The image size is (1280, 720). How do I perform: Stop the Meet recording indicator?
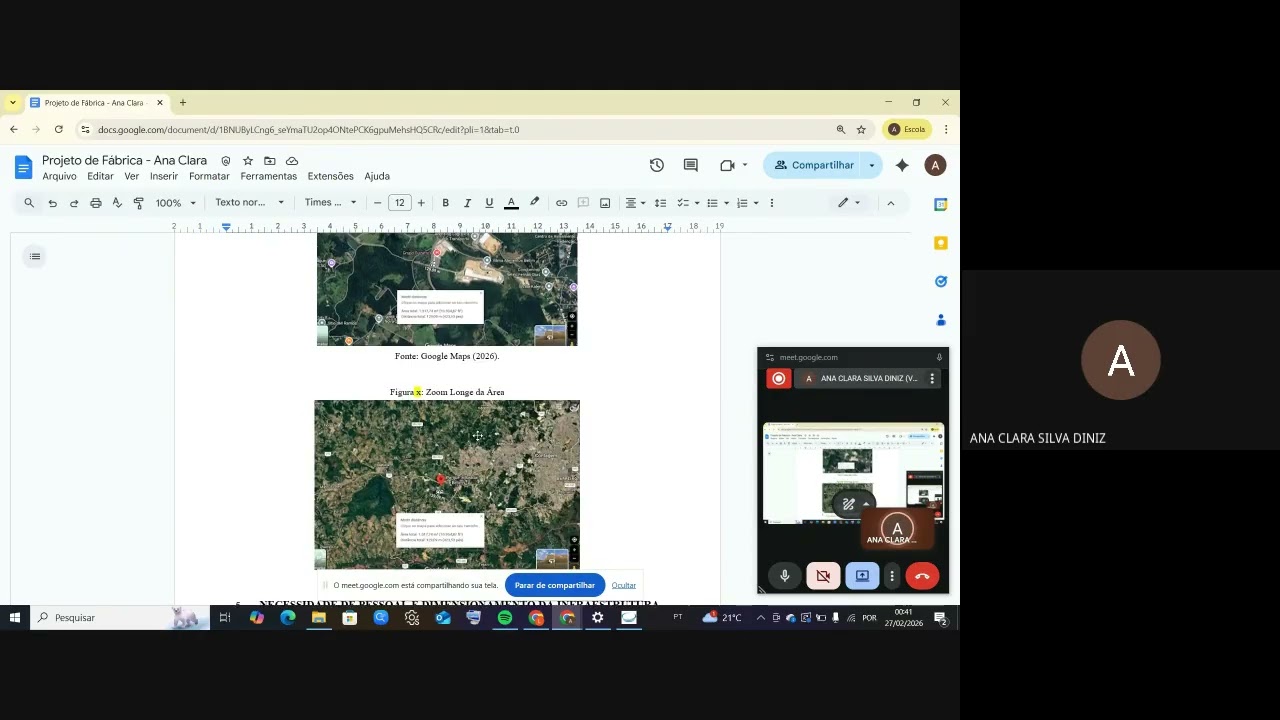pos(778,378)
